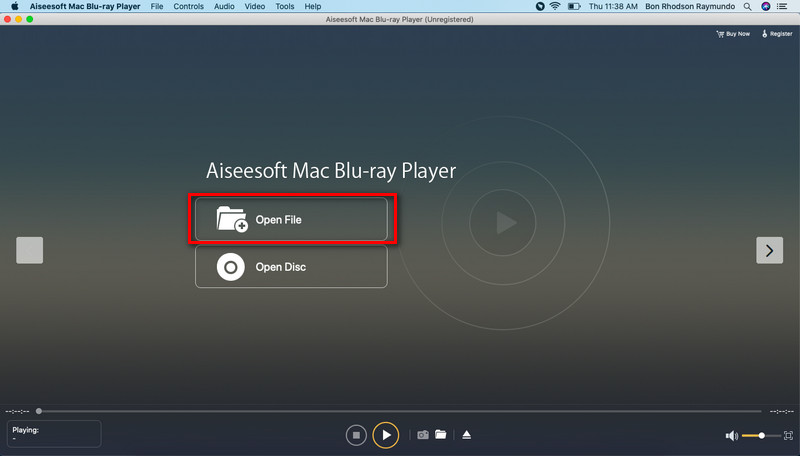
Task: Take a snapshot with the camera icon
Action: (x=423, y=435)
